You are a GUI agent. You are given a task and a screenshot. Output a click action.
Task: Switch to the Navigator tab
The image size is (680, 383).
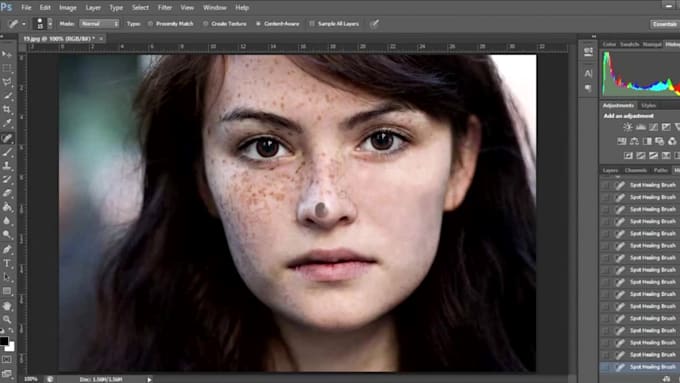[x=652, y=44]
